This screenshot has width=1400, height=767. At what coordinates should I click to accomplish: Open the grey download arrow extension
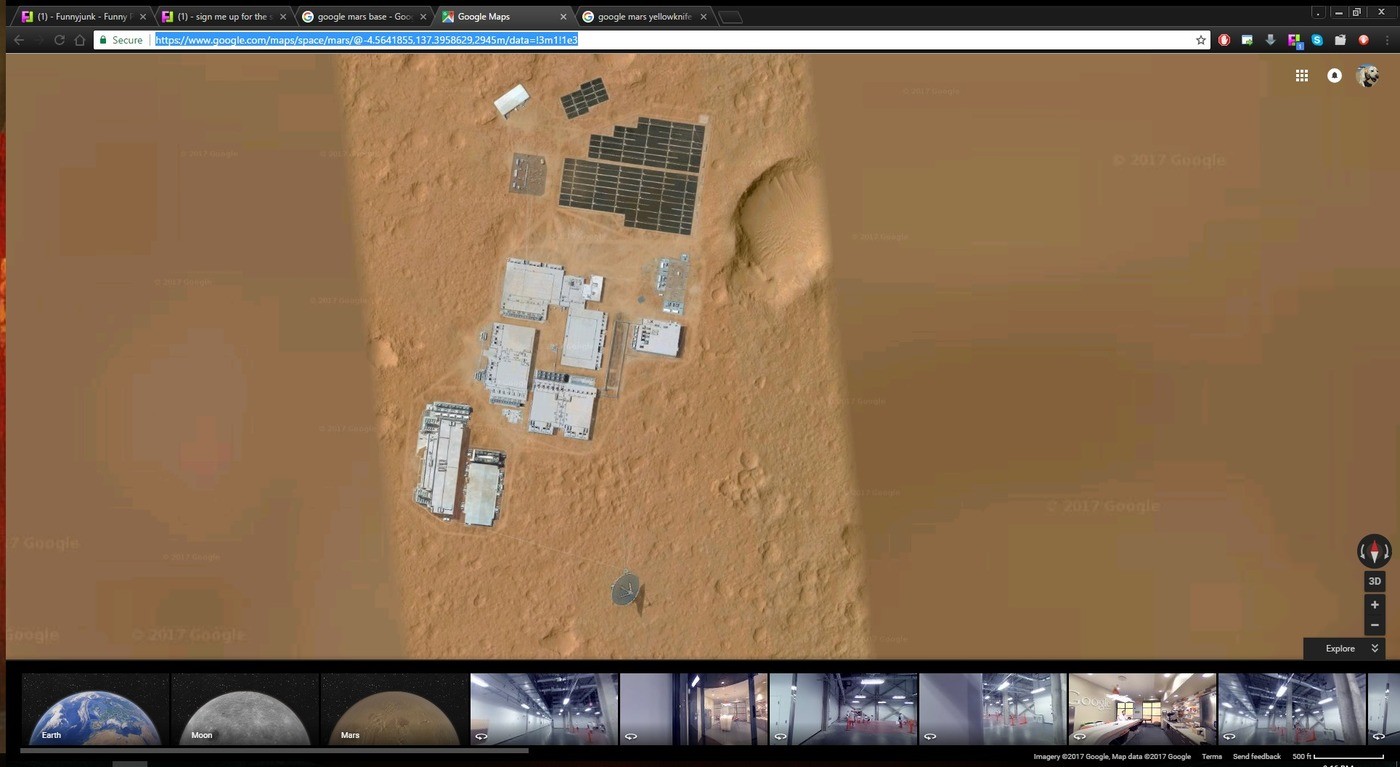pyautogui.click(x=1270, y=40)
